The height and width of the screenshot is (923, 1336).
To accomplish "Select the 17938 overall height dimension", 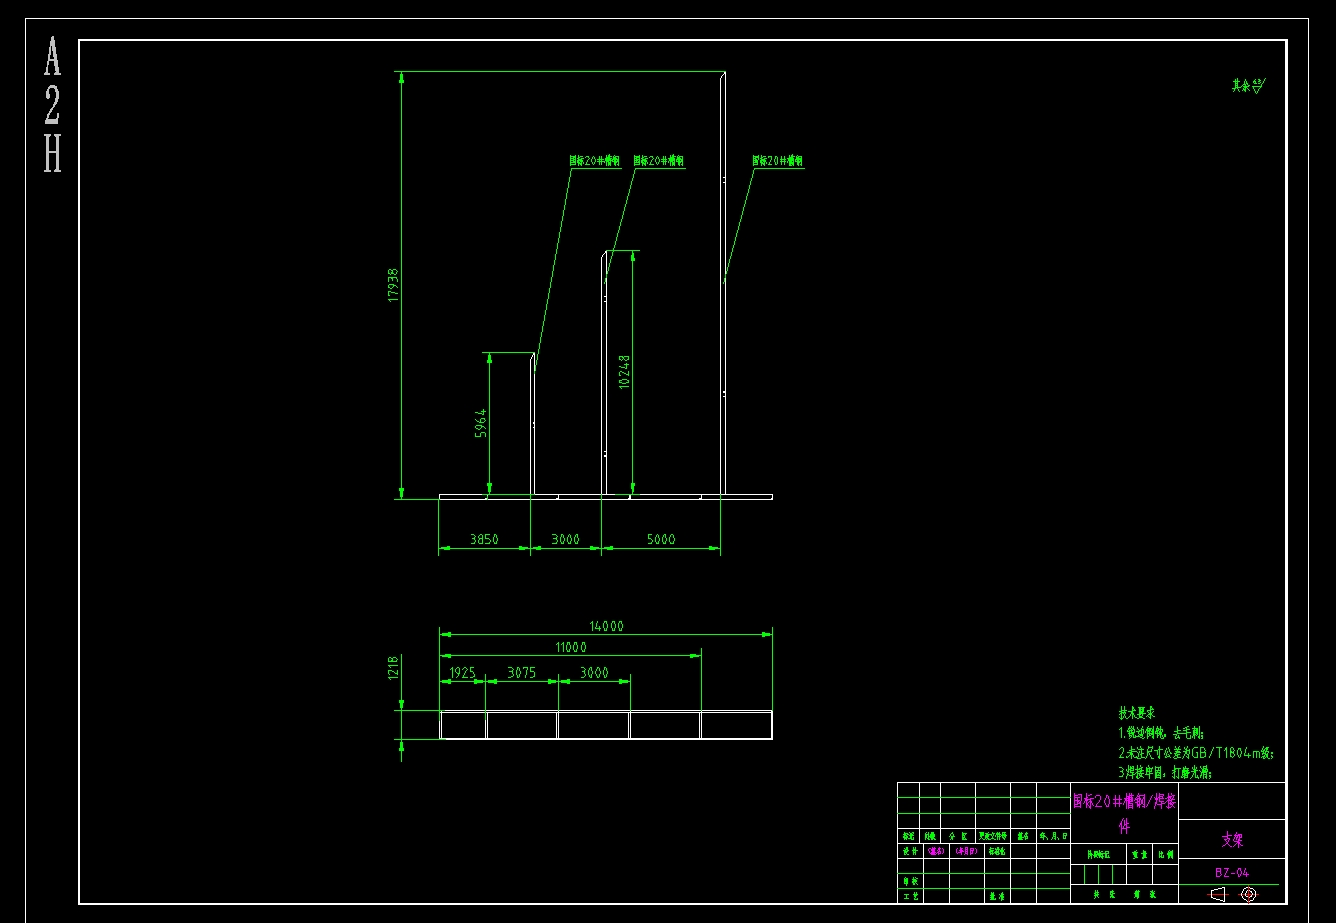I will click(x=393, y=285).
